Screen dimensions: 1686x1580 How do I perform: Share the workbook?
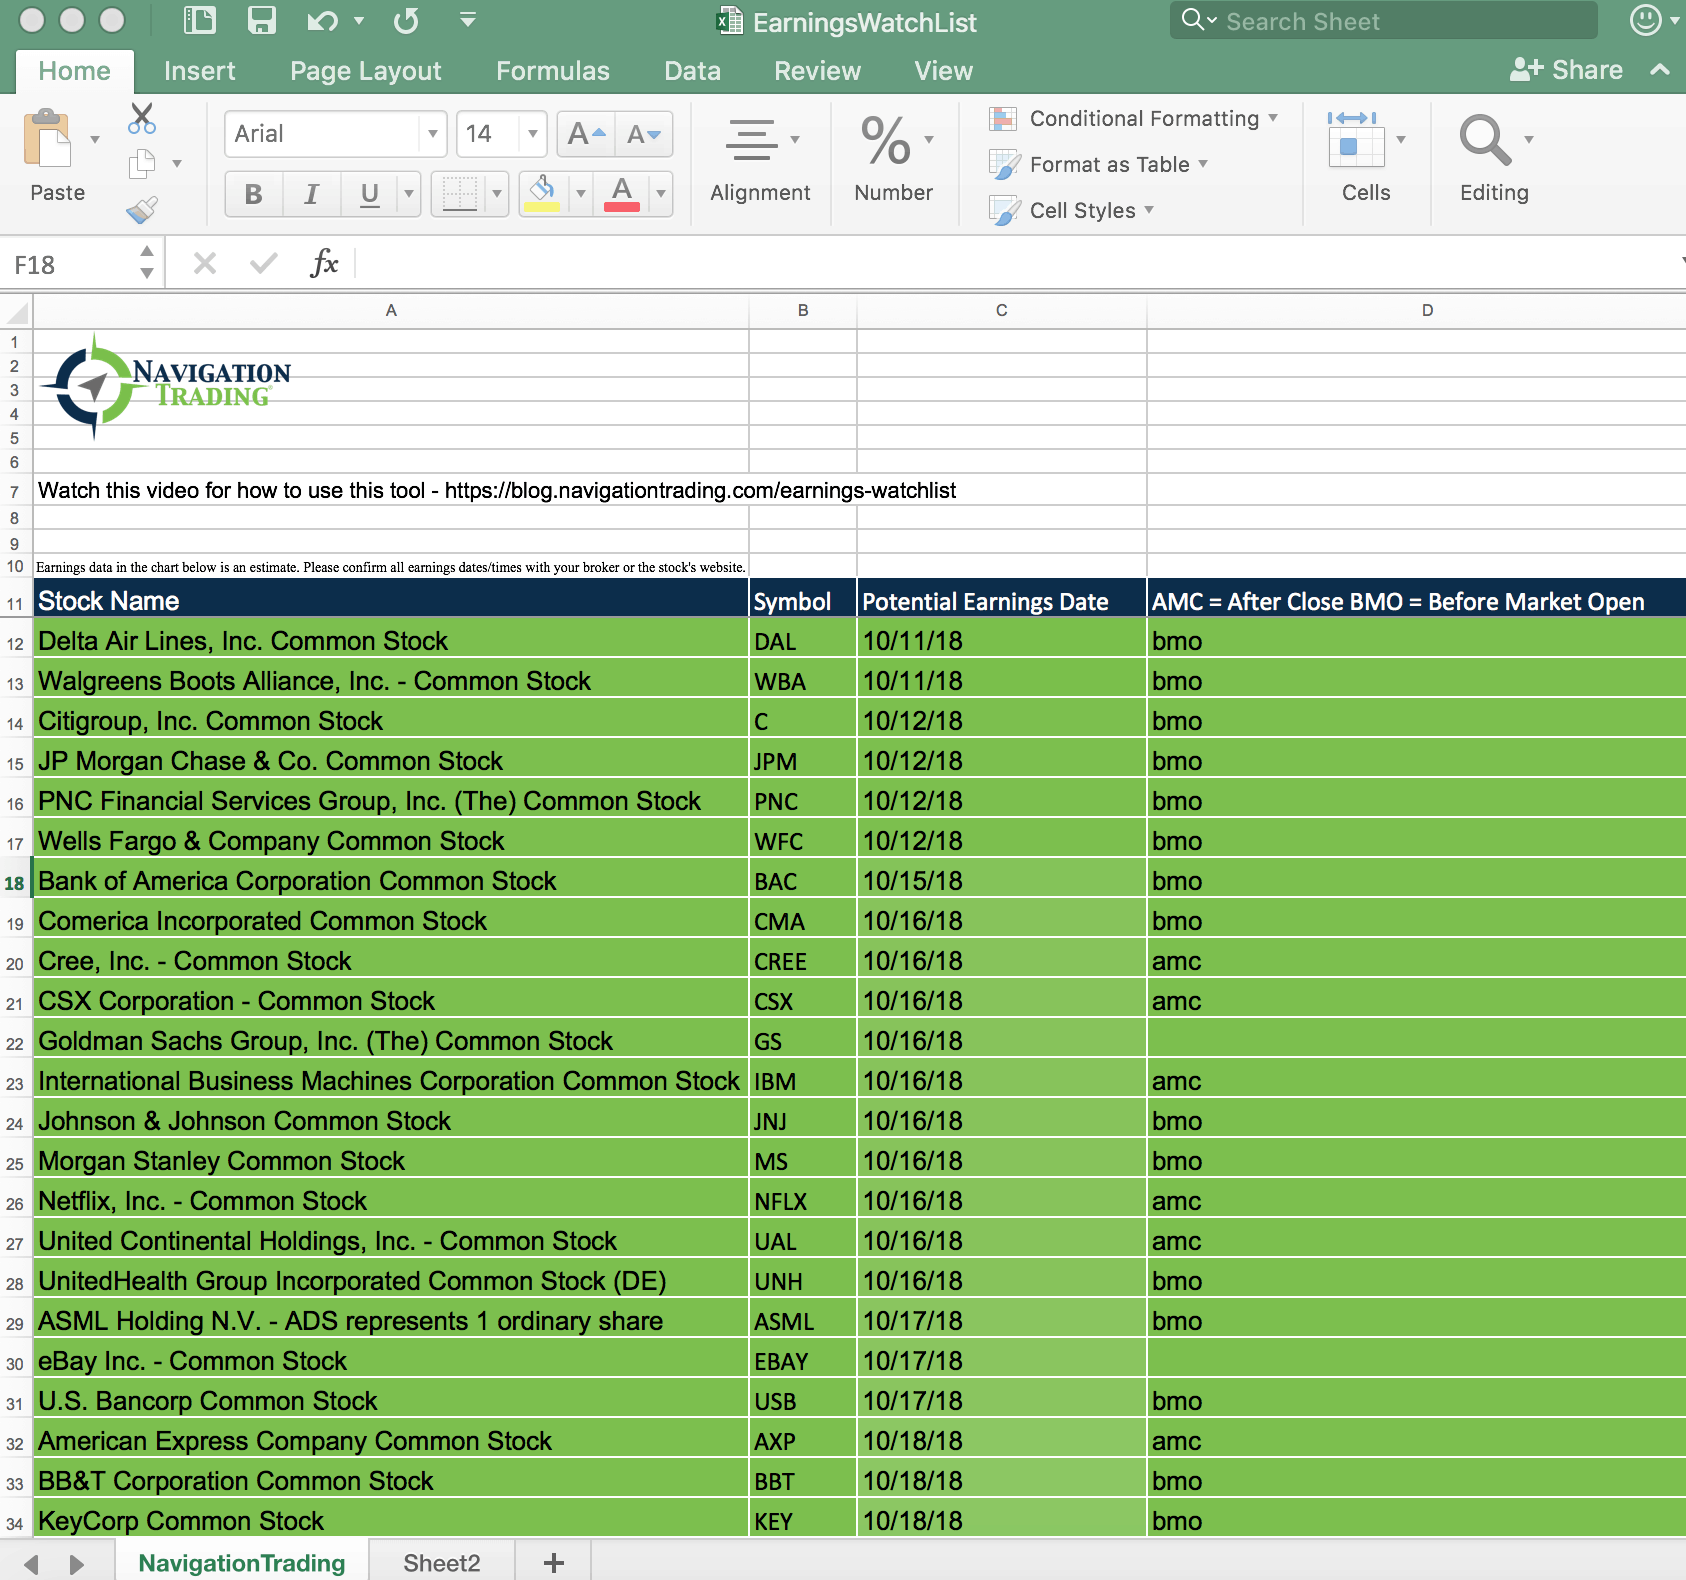point(1566,70)
